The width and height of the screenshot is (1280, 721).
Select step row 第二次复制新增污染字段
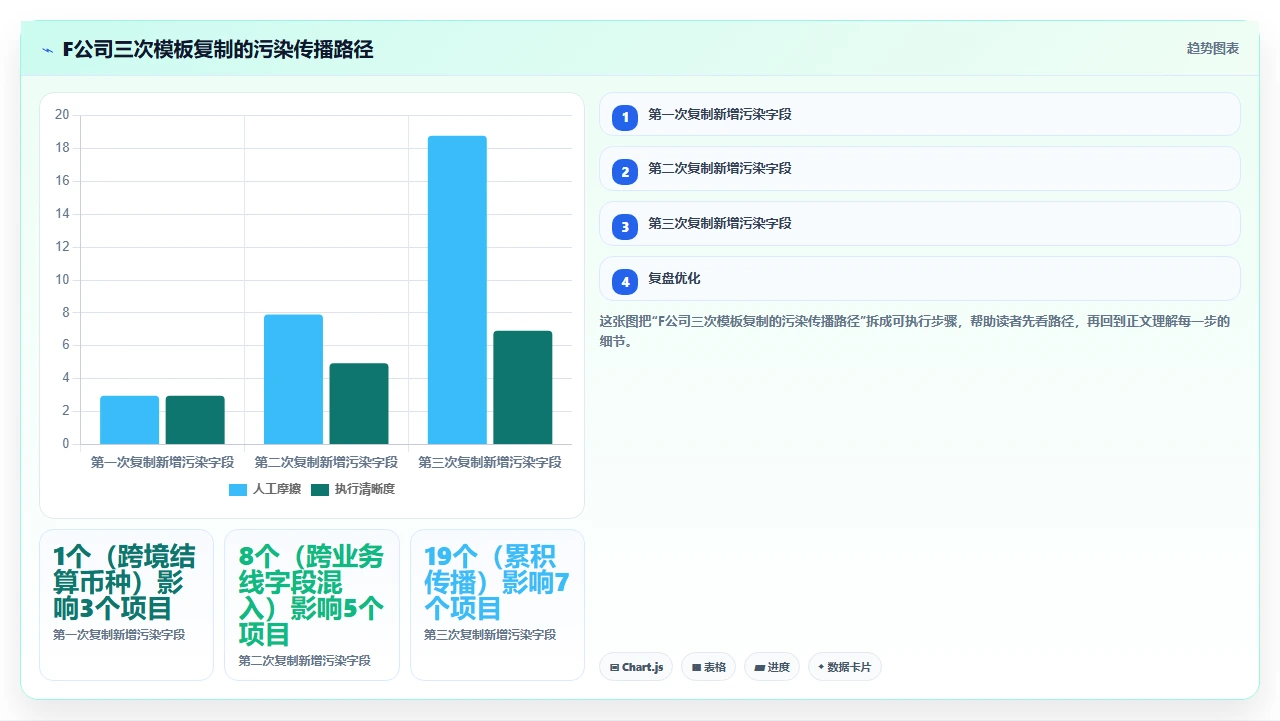point(920,169)
